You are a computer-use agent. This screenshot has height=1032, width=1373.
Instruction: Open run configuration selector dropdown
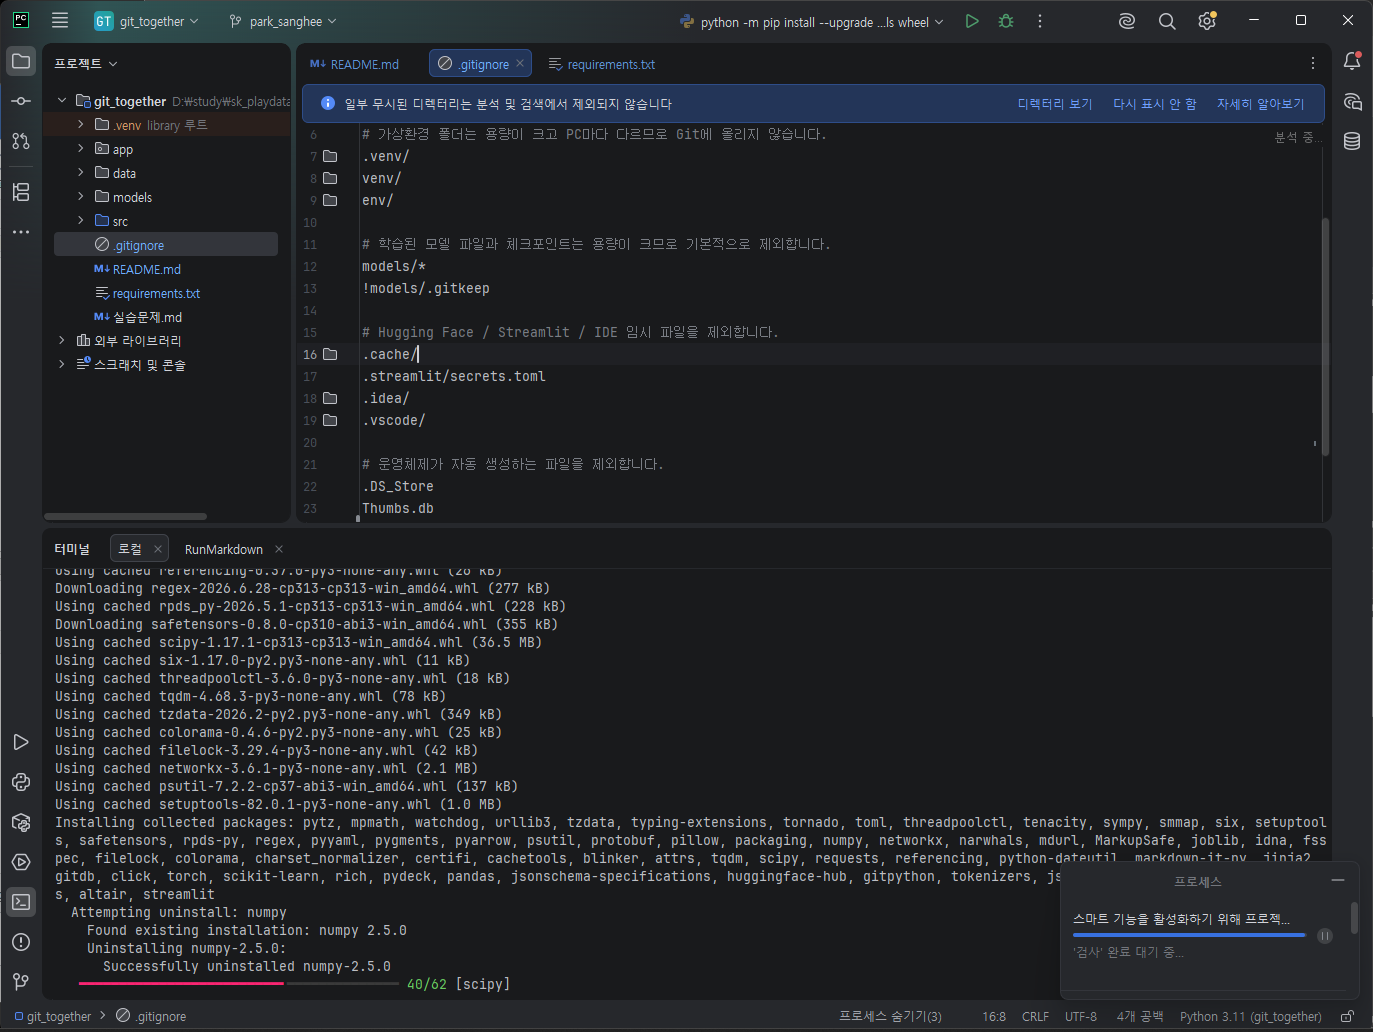pyautogui.click(x=811, y=22)
